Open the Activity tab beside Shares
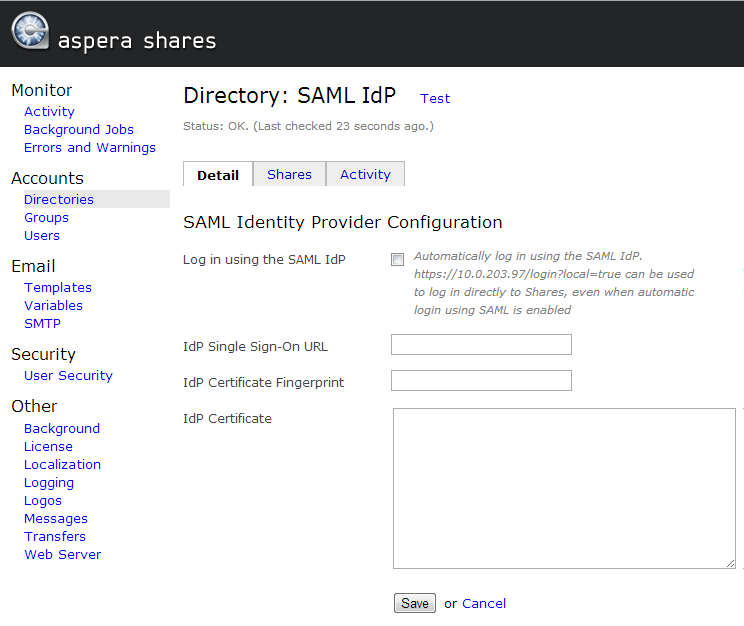Screen dimensions: 744x626 coord(365,174)
